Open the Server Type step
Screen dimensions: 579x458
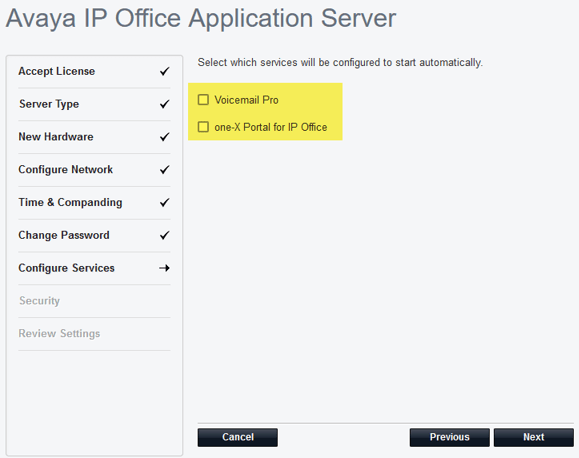coord(94,104)
